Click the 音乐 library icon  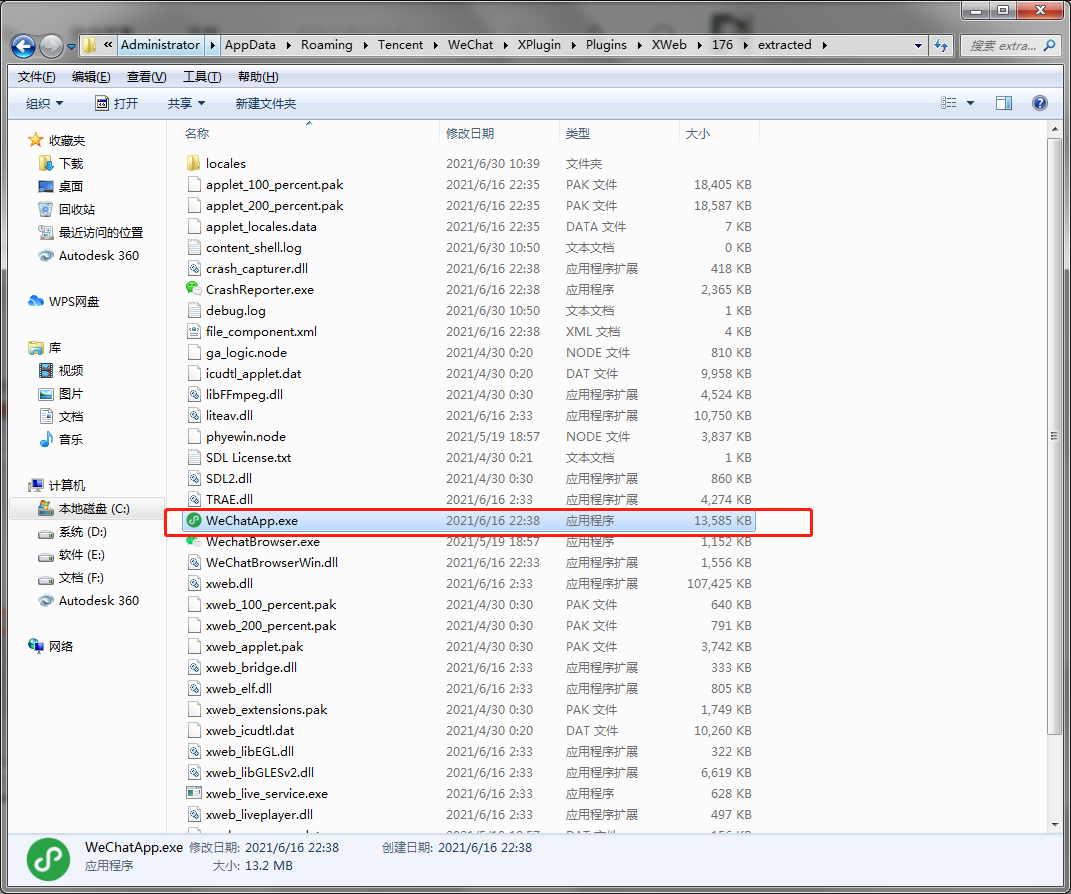pyautogui.click(x=46, y=439)
